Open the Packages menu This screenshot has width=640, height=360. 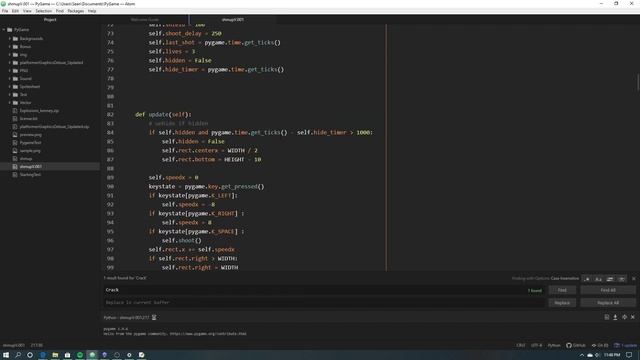pyautogui.click(x=76, y=11)
